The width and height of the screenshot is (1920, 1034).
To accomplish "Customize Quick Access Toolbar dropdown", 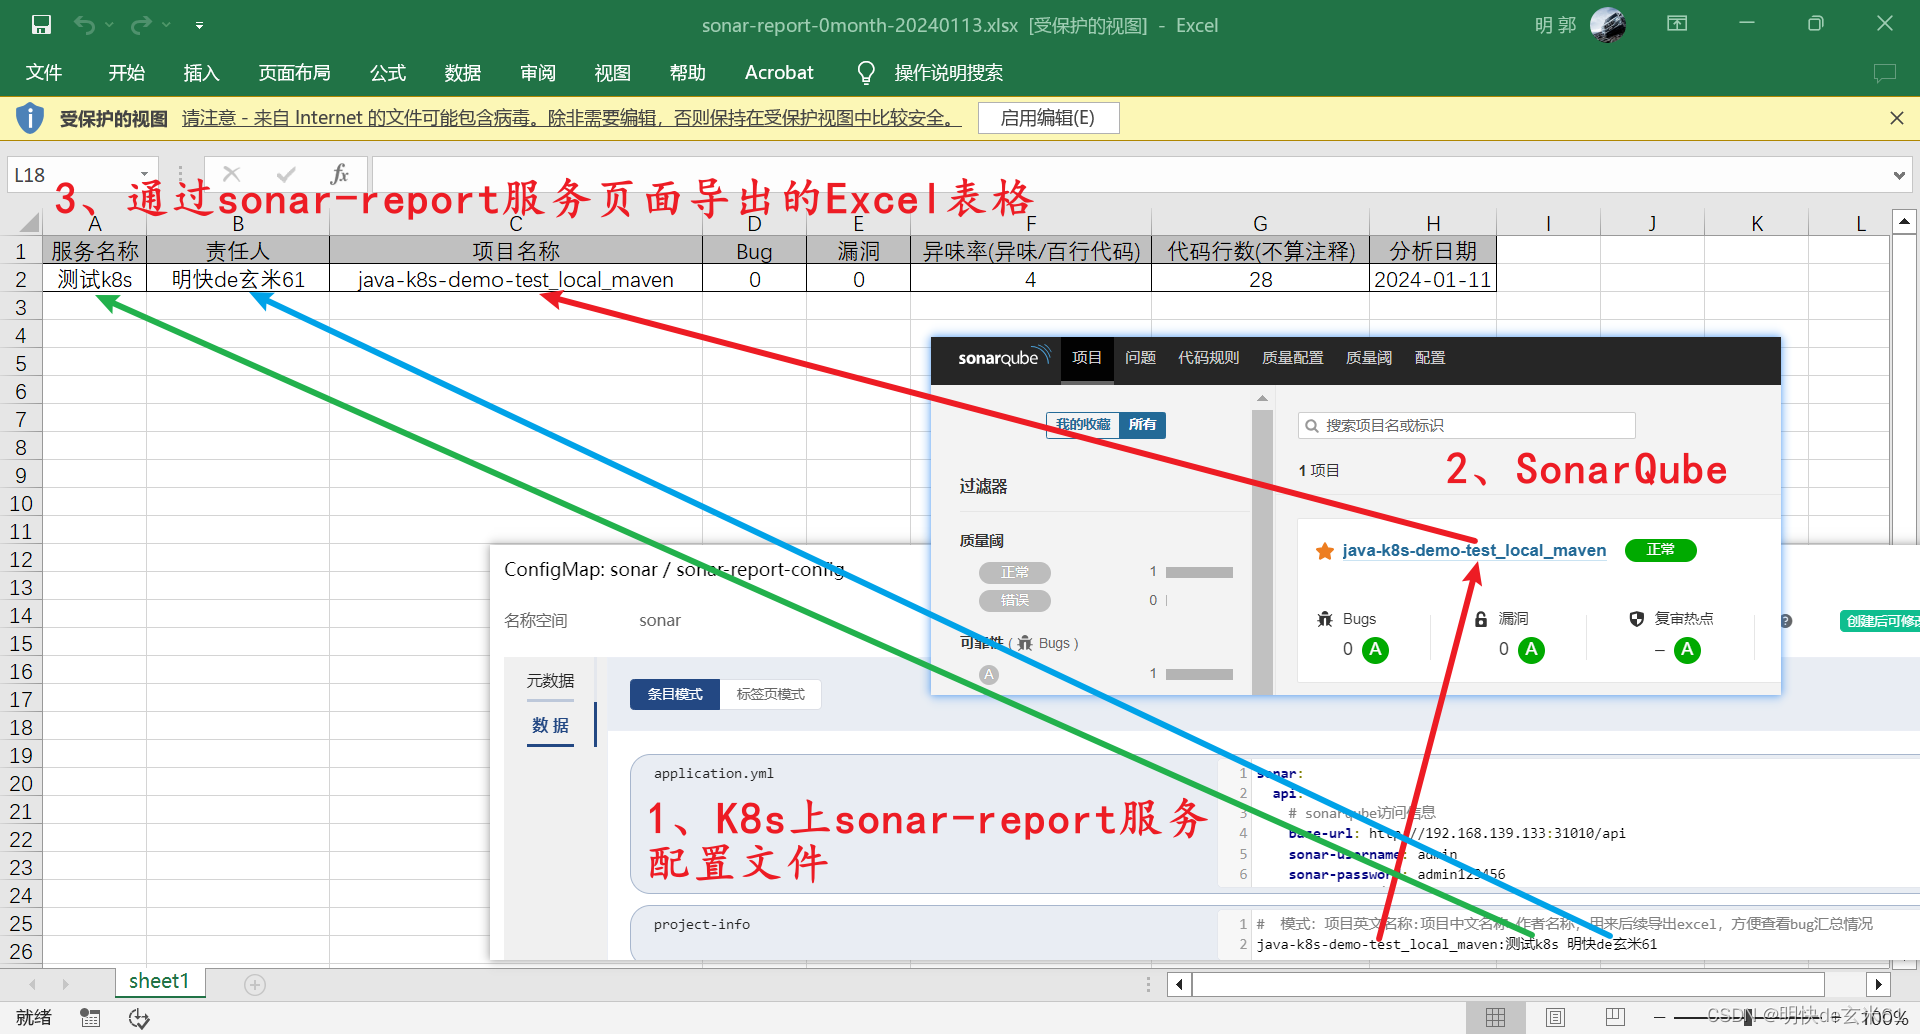I will (x=199, y=25).
